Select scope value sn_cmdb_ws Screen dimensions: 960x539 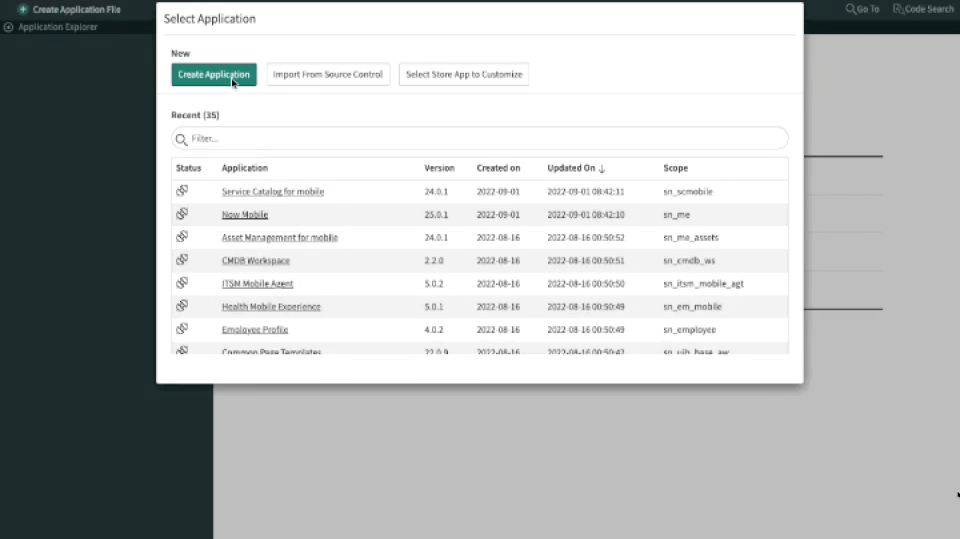[689, 260]
